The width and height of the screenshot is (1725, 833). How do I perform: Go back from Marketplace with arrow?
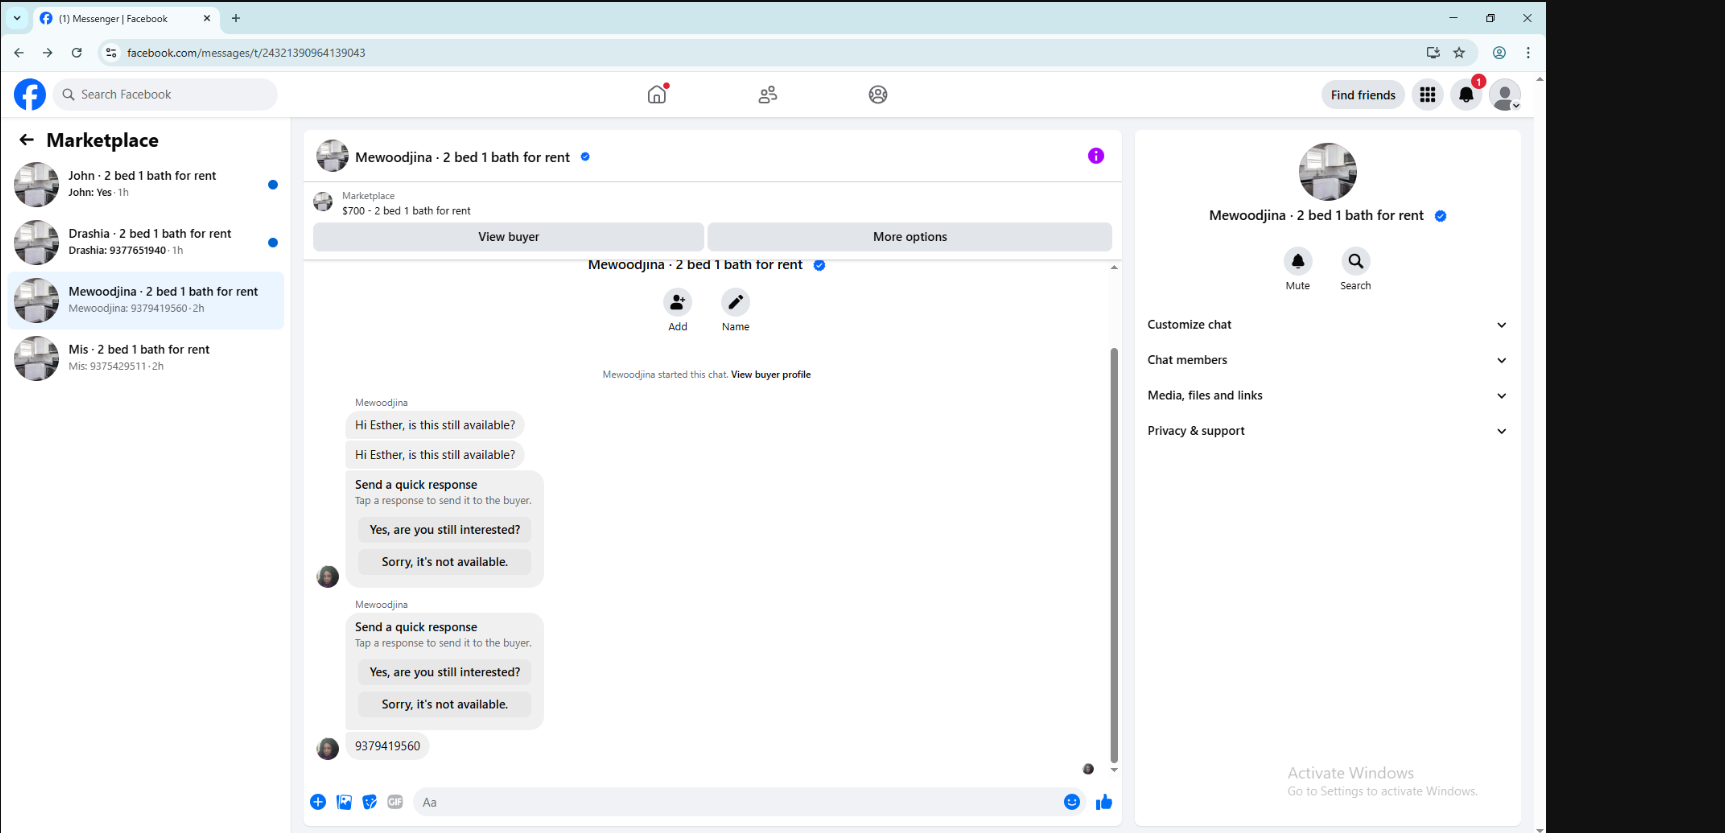pos(27,140)
